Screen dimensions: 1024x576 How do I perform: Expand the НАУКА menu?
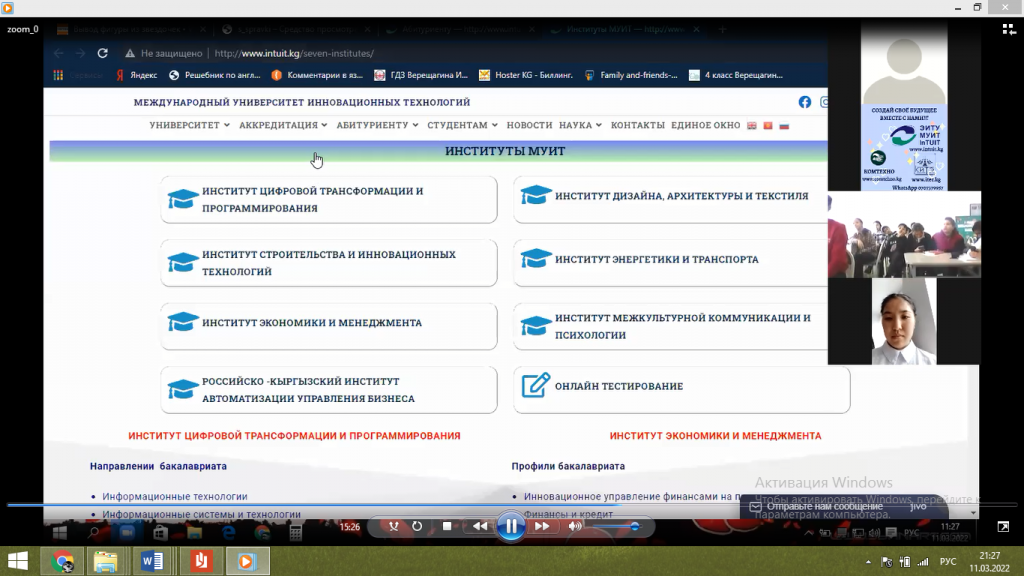pos(581,125)
